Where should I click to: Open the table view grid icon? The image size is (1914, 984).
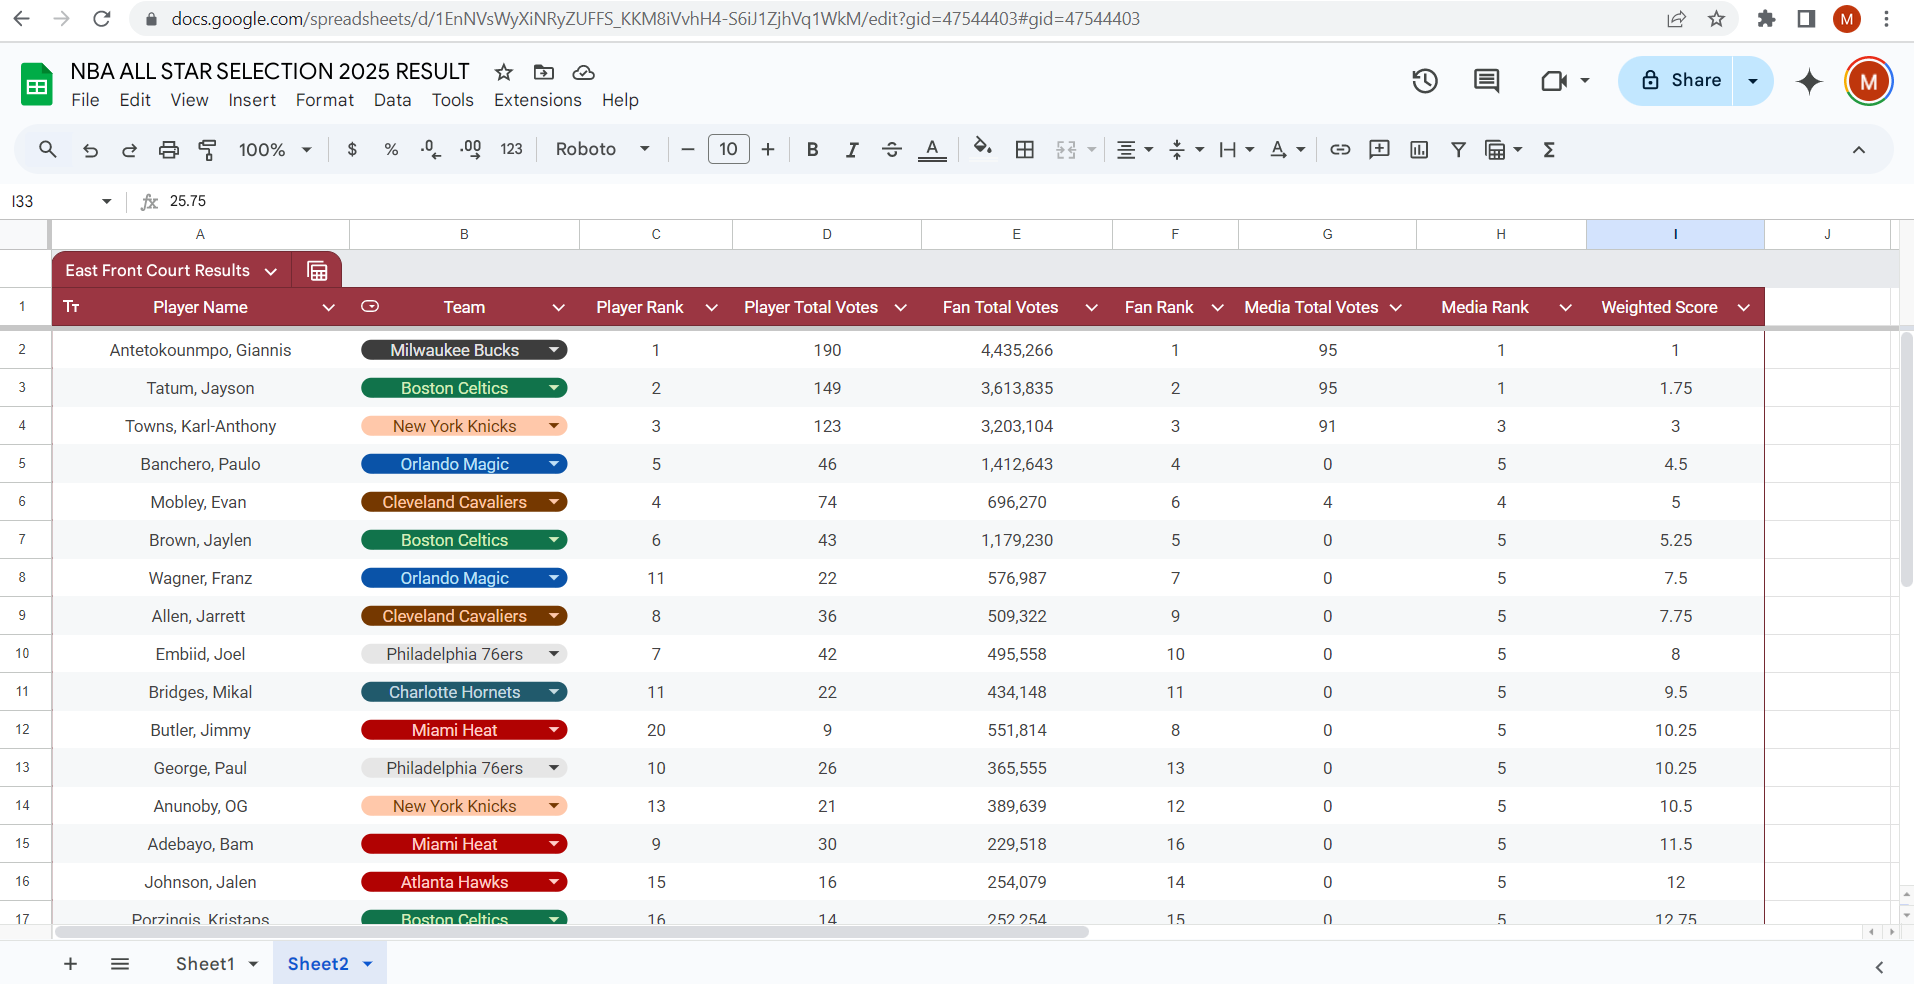pyautogui.click(x=317, y=271)
